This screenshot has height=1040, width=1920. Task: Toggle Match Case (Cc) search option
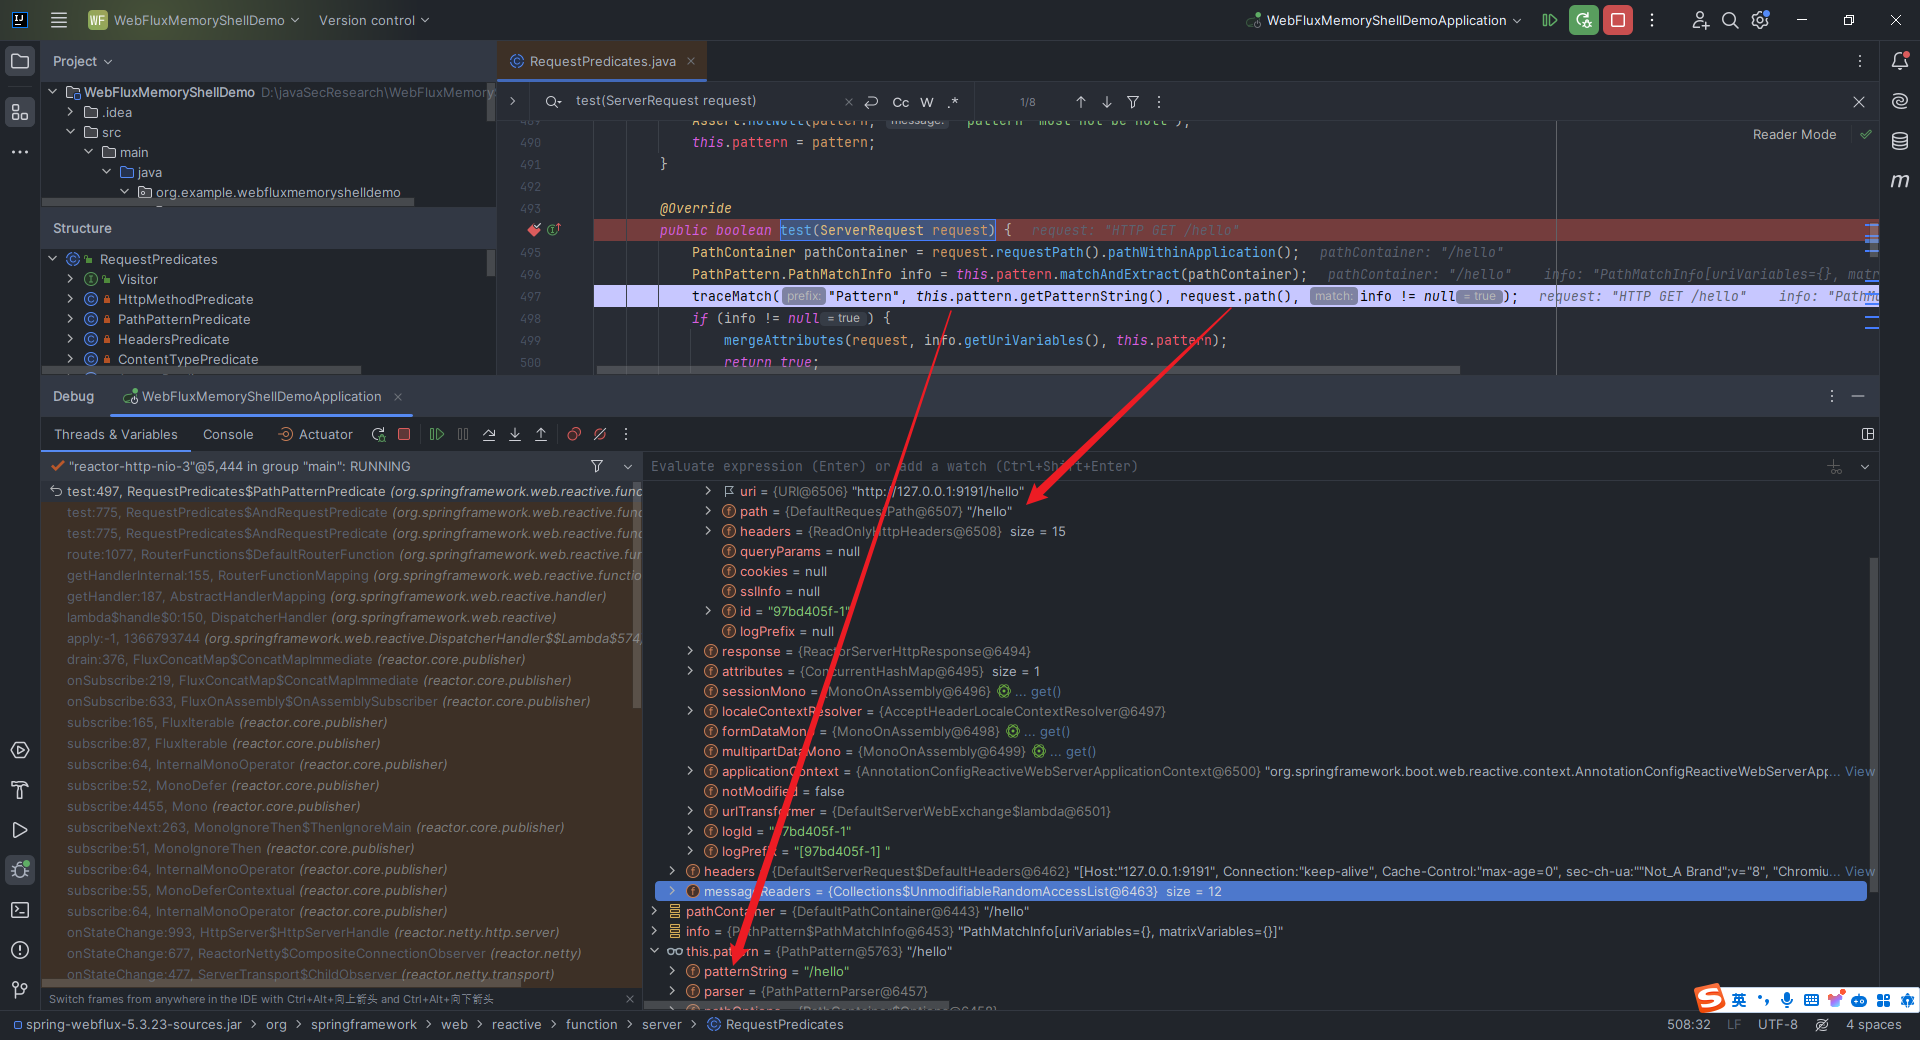(901, 102)
